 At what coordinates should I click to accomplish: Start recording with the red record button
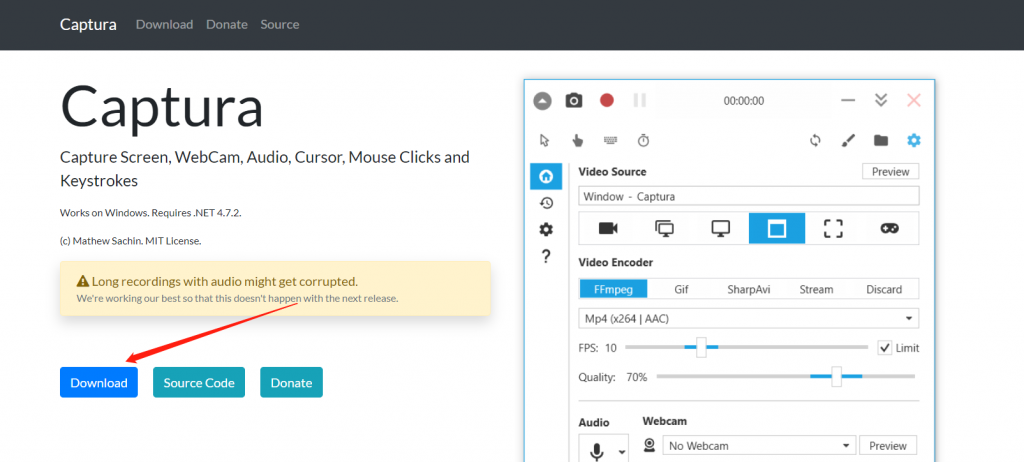click(x=607, y=100)
